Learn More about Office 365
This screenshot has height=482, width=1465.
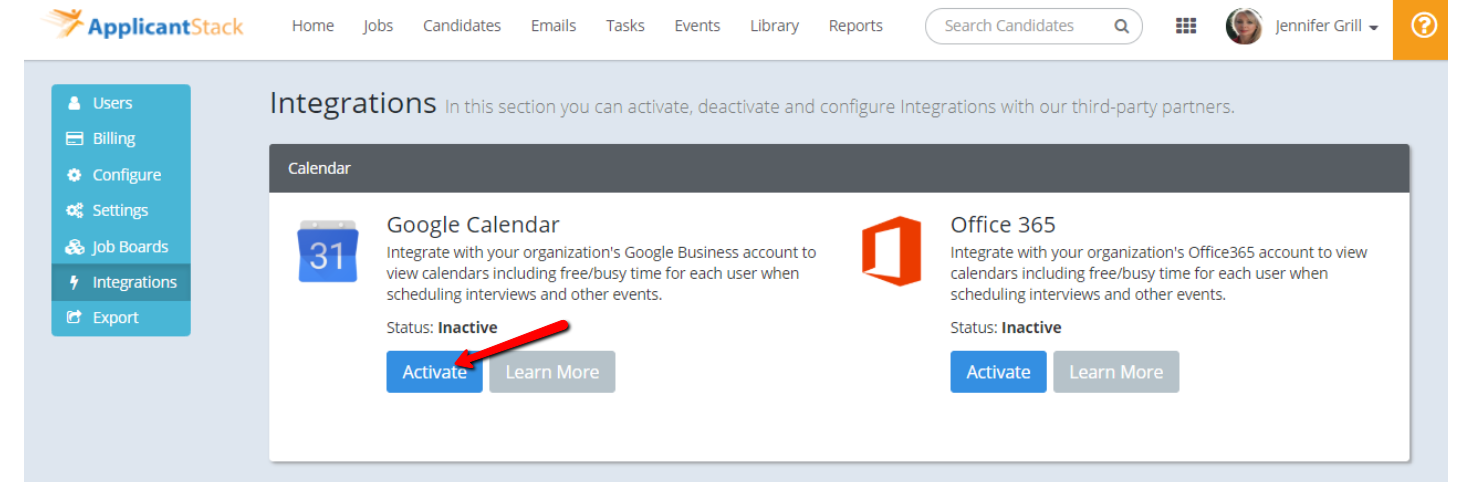point(1116,372)
